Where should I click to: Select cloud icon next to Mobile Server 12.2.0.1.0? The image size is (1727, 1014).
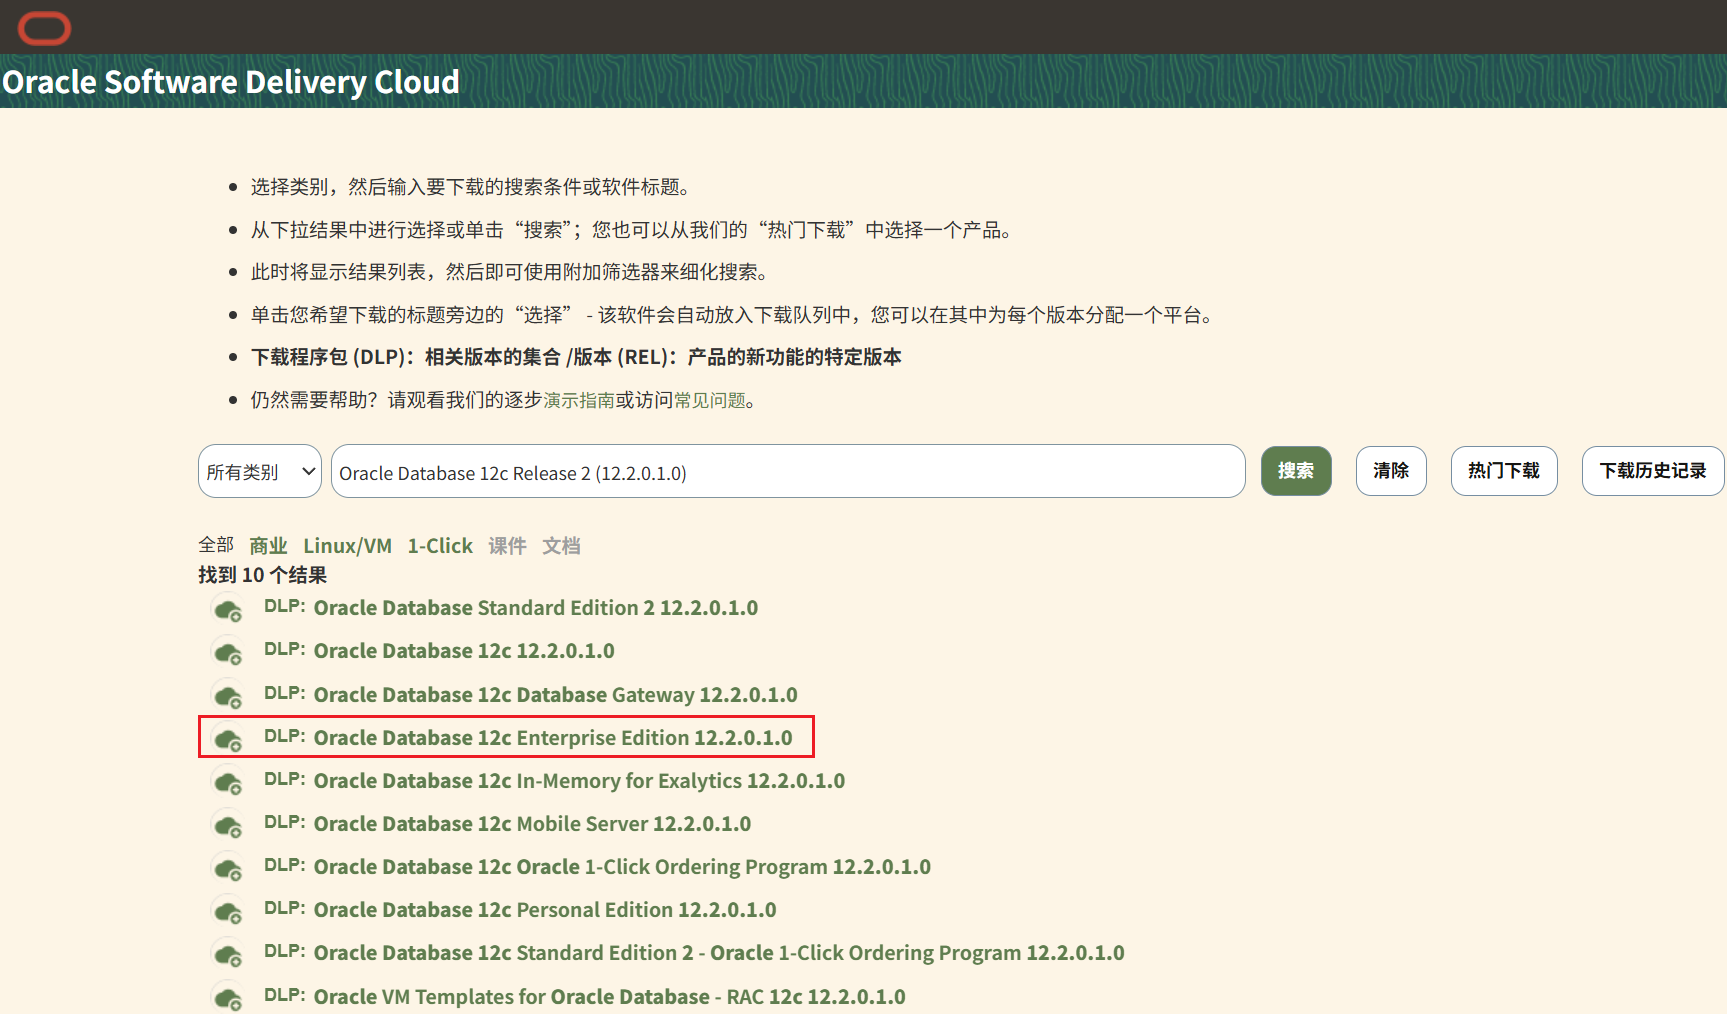click(228, 825)
